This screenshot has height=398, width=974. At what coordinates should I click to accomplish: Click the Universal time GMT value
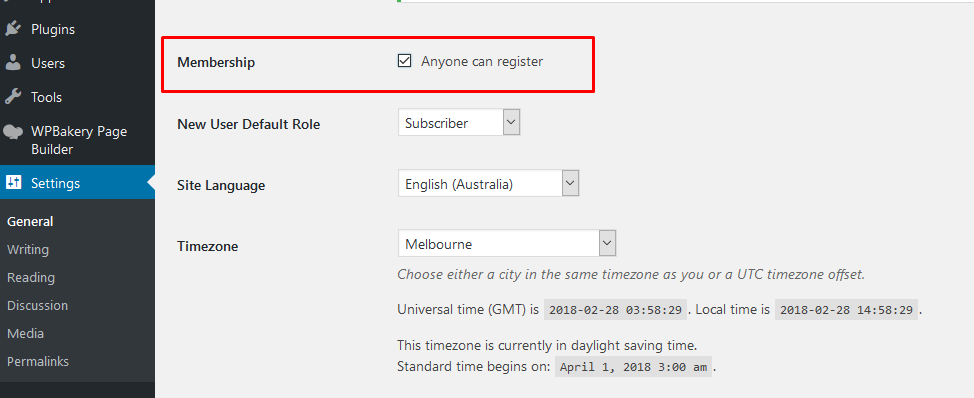616,310
